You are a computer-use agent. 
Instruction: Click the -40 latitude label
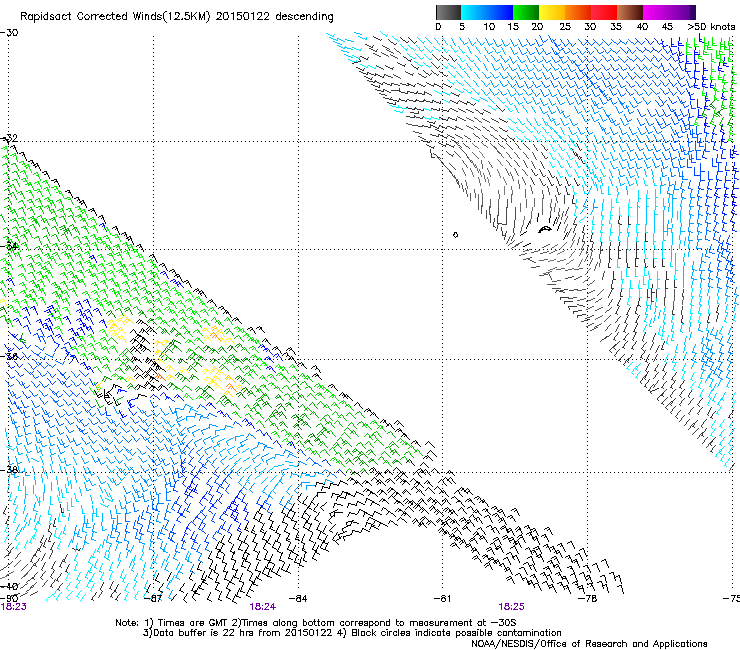click(x=9, y=587)
